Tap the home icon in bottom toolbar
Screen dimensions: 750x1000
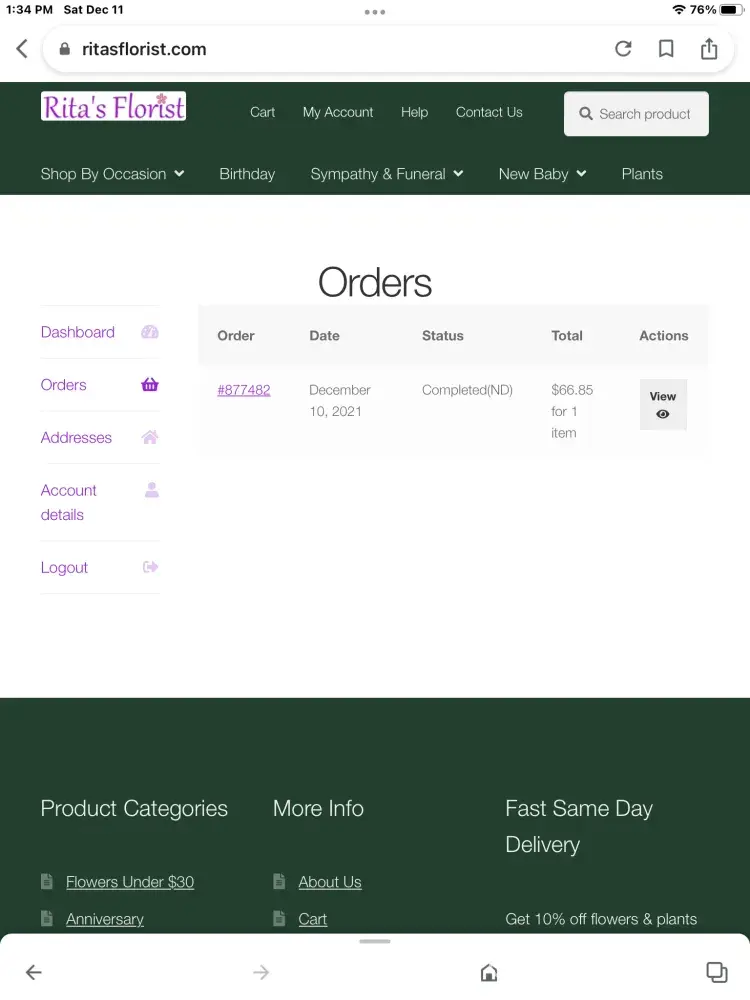[x=489, y=972]
